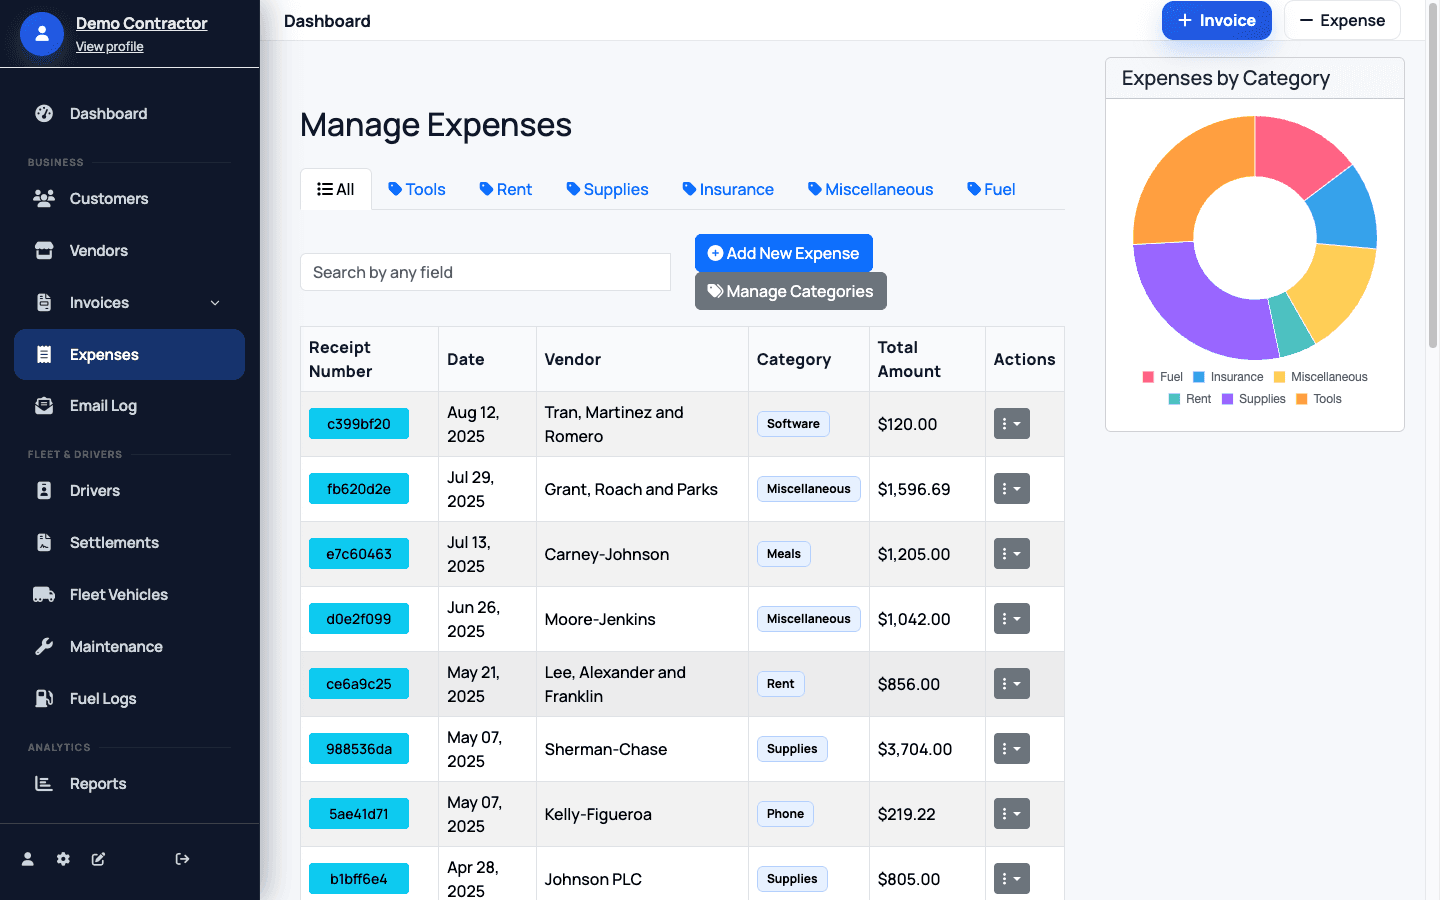1440x900 pixels.
Task: Open actions menu for the Carney-Johnson expense
Action: point(1012,554)
